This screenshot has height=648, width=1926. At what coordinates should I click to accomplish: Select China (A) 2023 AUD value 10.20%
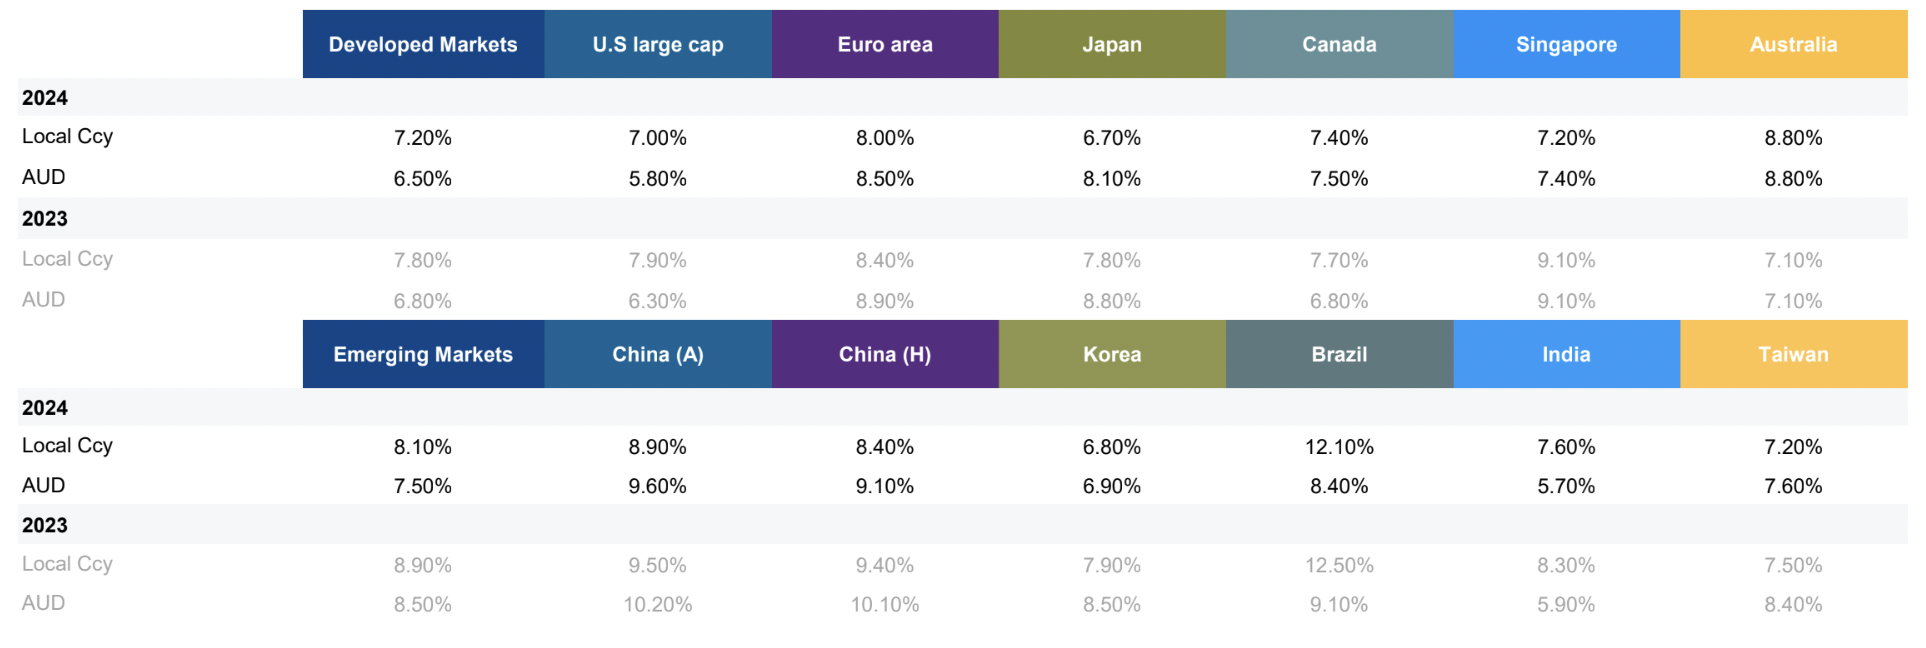click(657, 605)
